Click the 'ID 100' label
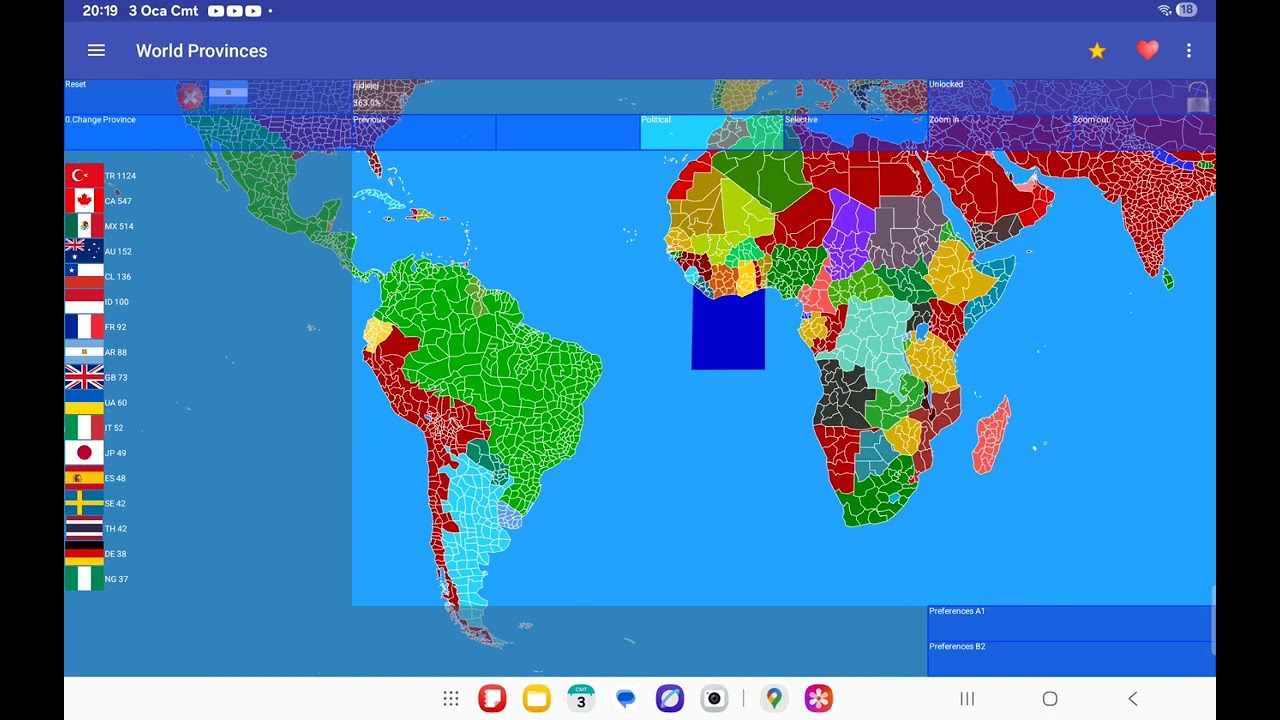This screenshot has height=720, width=1280. click(117, 302)
